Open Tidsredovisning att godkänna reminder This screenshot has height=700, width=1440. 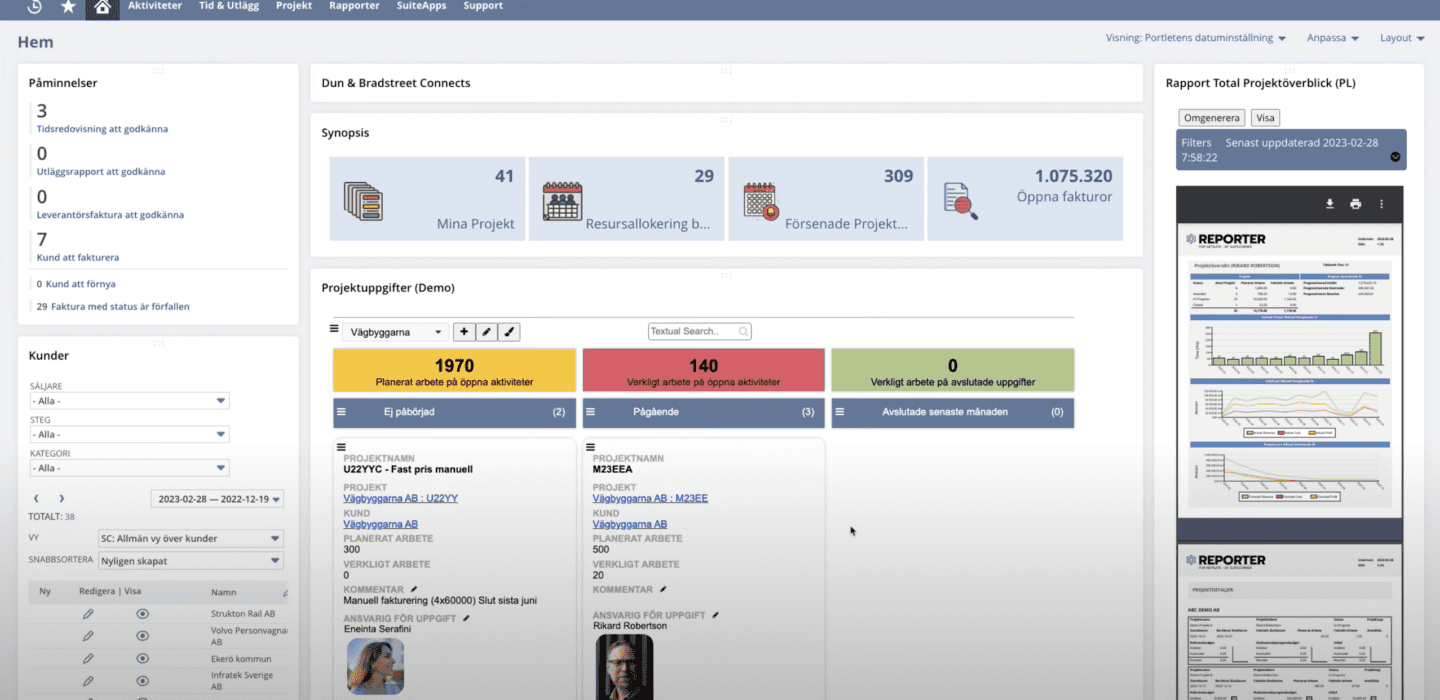click(x=102, y=129)
